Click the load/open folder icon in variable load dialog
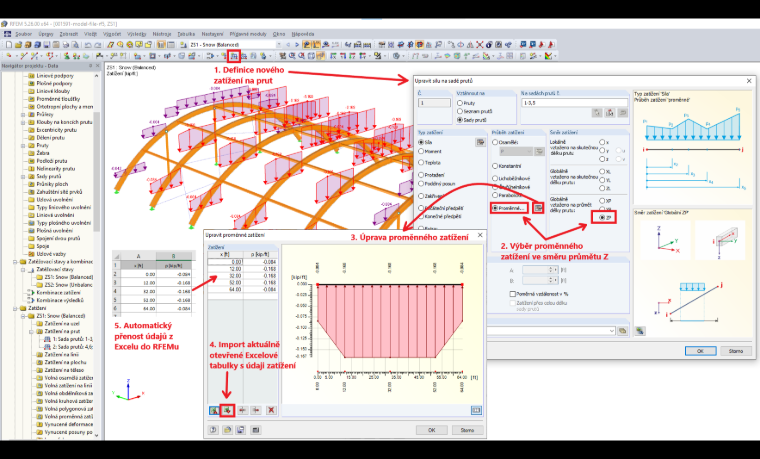Image resolution: width=760 pixels, height=459 pixels. click(227, 430)
